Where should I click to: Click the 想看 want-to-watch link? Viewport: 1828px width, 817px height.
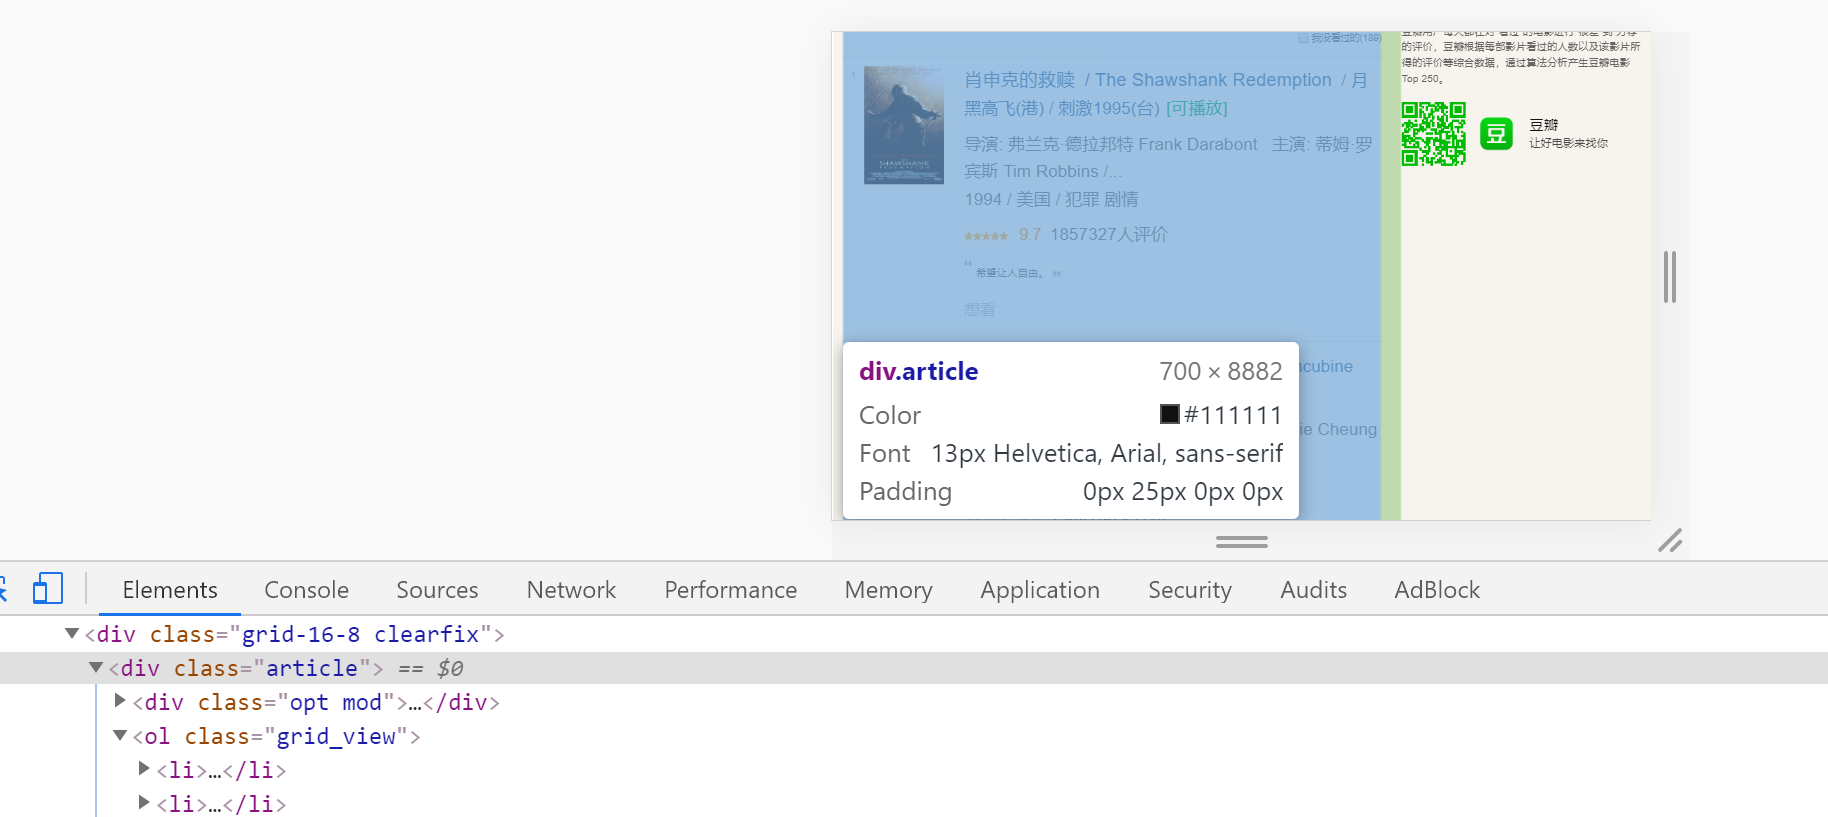tap(980, 310)
